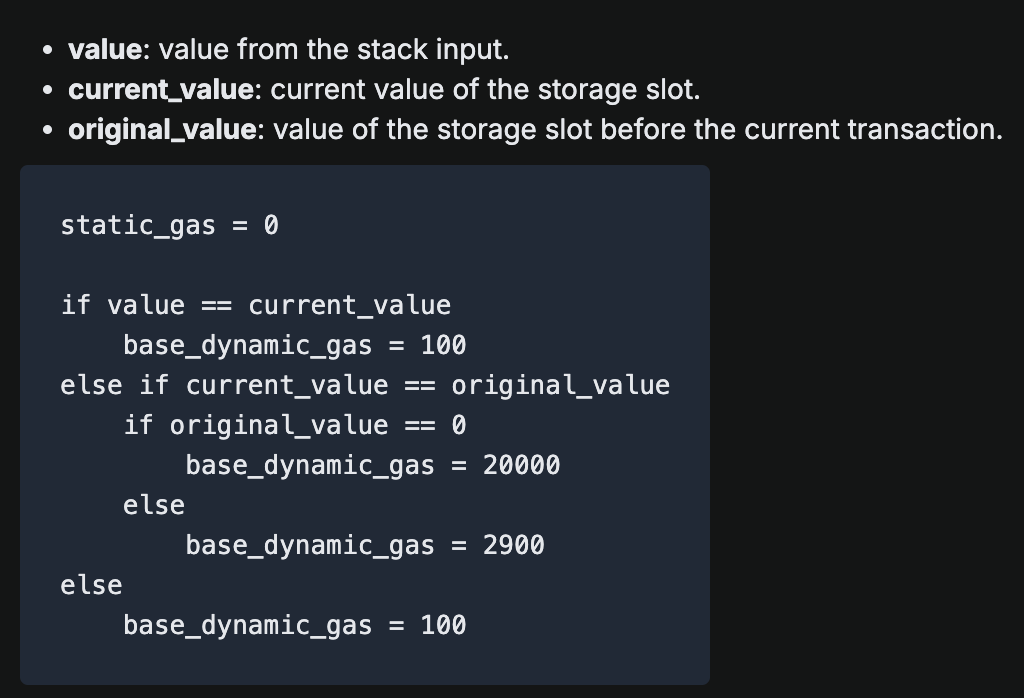Click the unindented final "else" keyword

point(91,585)
